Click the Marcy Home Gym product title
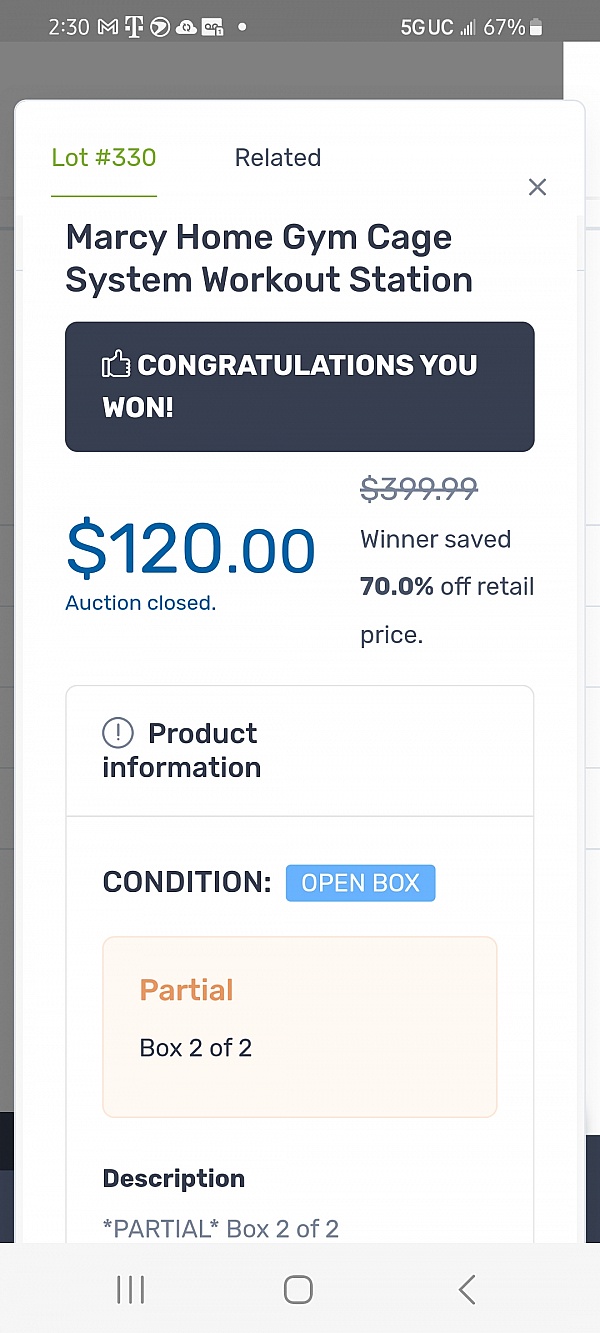The height and width of the screenshot is (1333, 600). 269,258
